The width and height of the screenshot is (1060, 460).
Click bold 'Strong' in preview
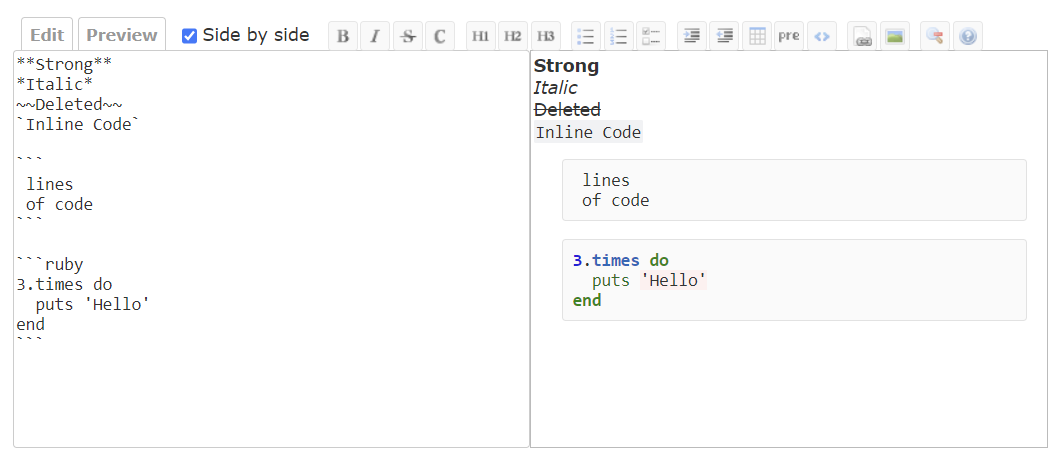pos(567,66)
